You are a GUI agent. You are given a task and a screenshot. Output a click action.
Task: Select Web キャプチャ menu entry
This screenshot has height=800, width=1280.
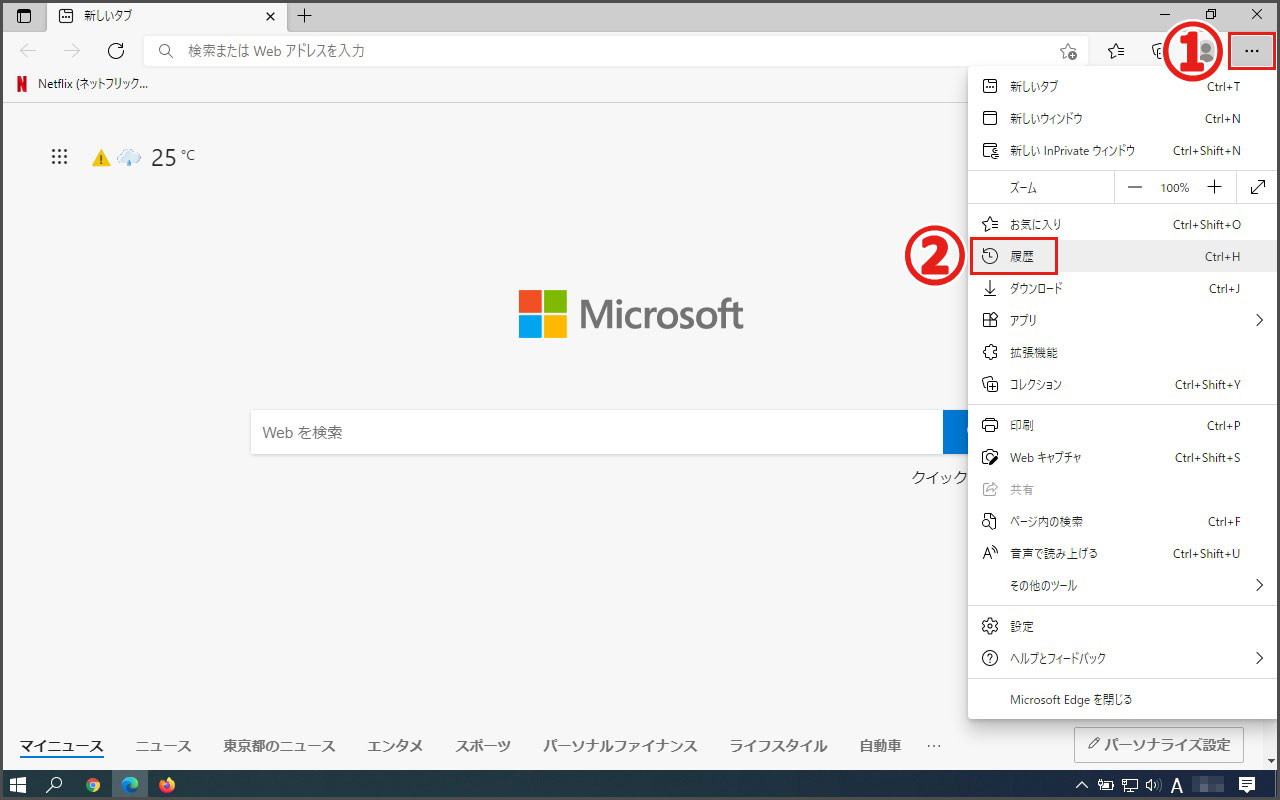(x=1120, y=457)
